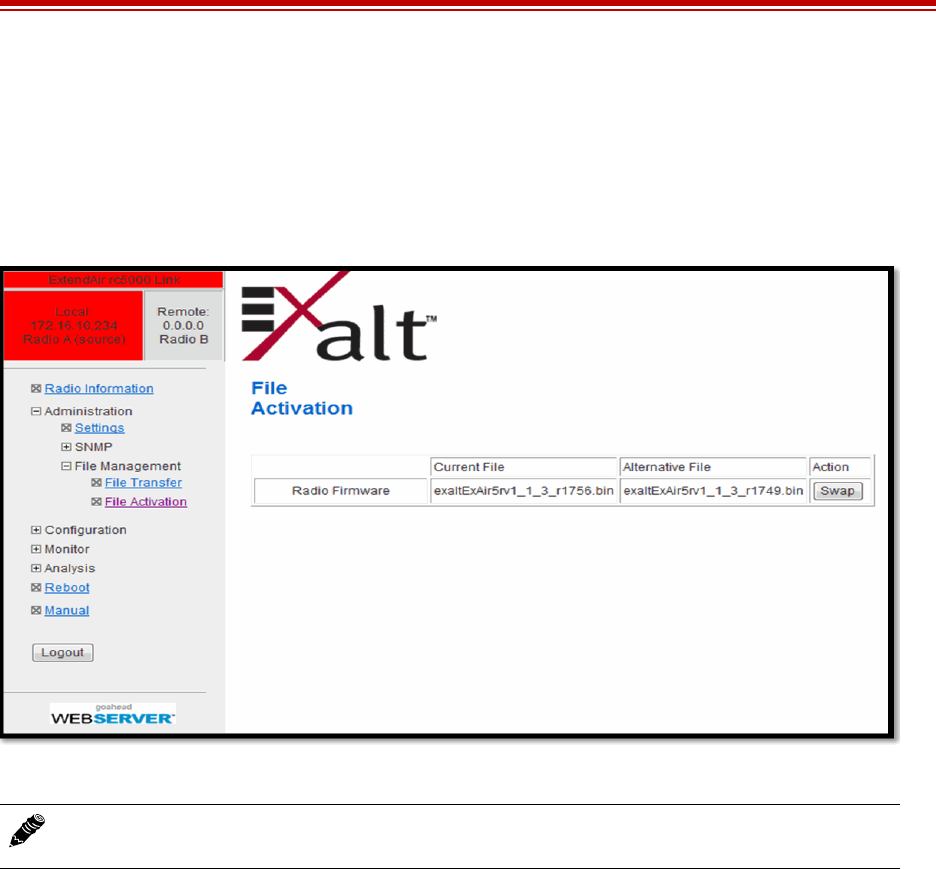Click the icon beside Settings
Viewport: 936px width, 869px height.
pyautogui.click(x=66, y=428)
